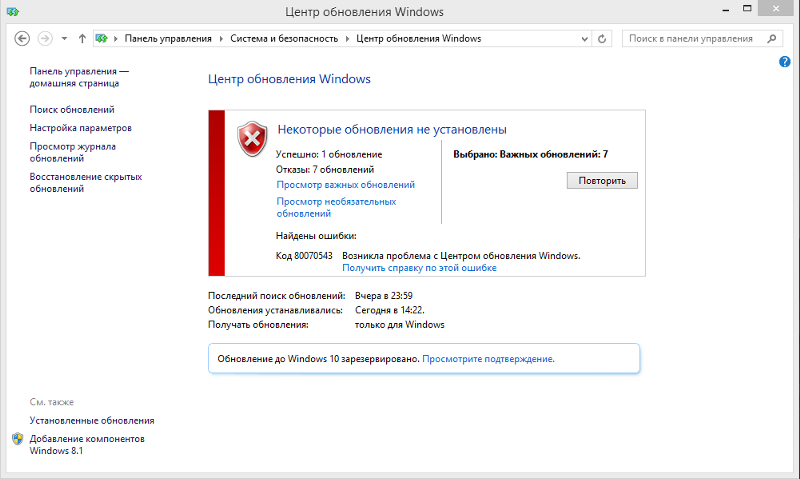Select Система и безопасность breadcrumb
The width and height of the screenshot is (800, 479).
pyautogui.click(x=284, y=39)
